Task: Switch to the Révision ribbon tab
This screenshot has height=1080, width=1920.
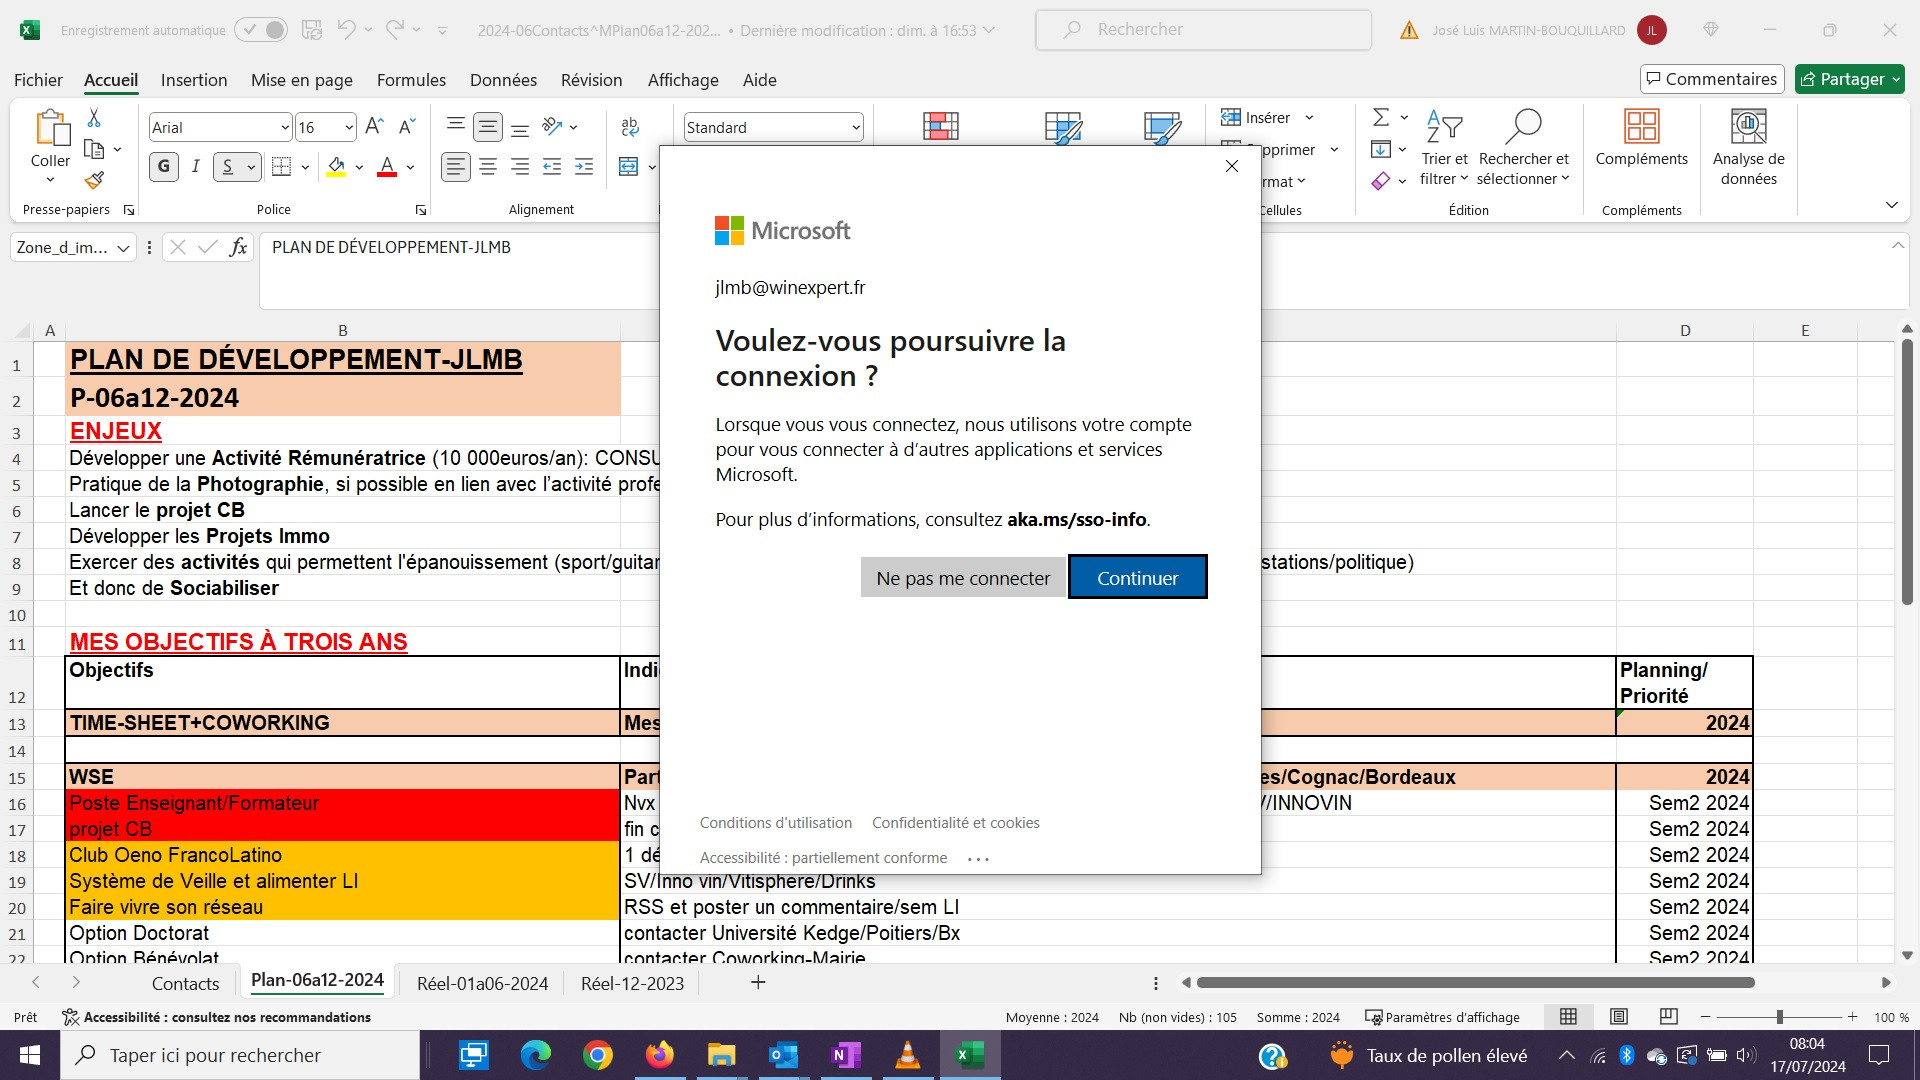Action: point(591,80)
